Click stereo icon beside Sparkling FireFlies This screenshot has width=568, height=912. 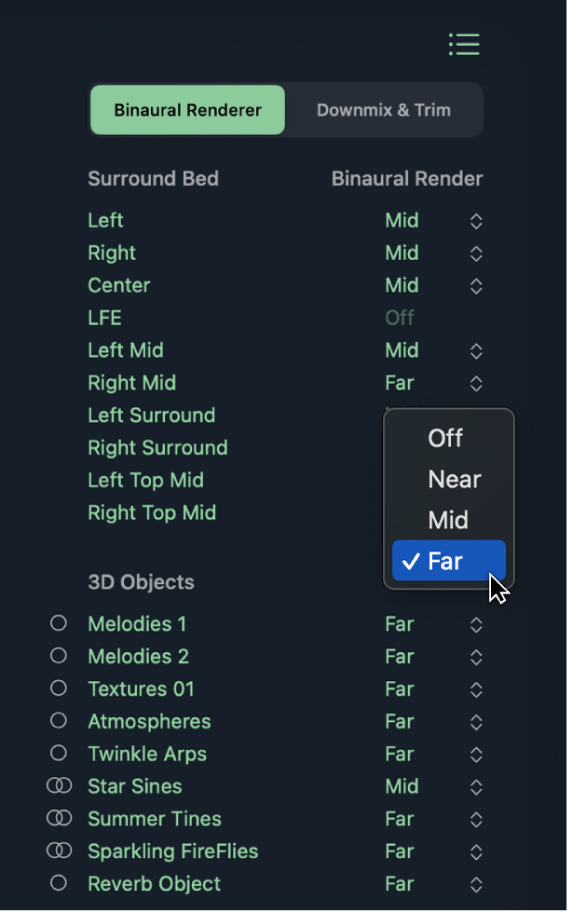click(x=59, y=851)
